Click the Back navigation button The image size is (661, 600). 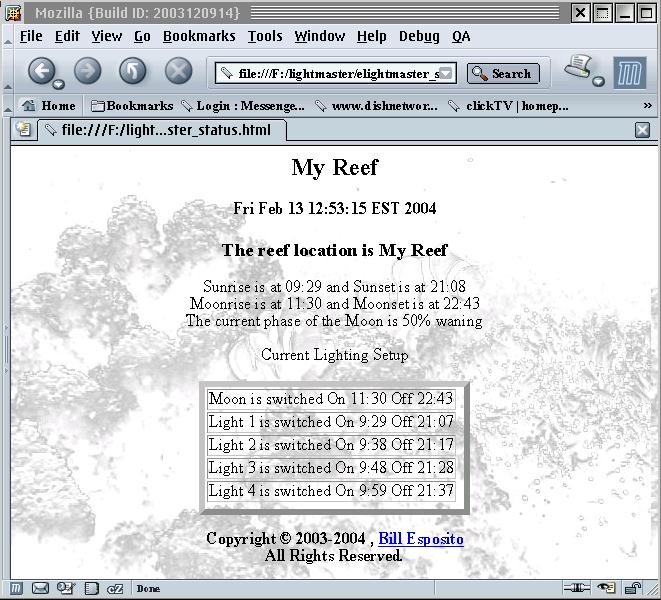pyautogui.click(x=40, y=71)
